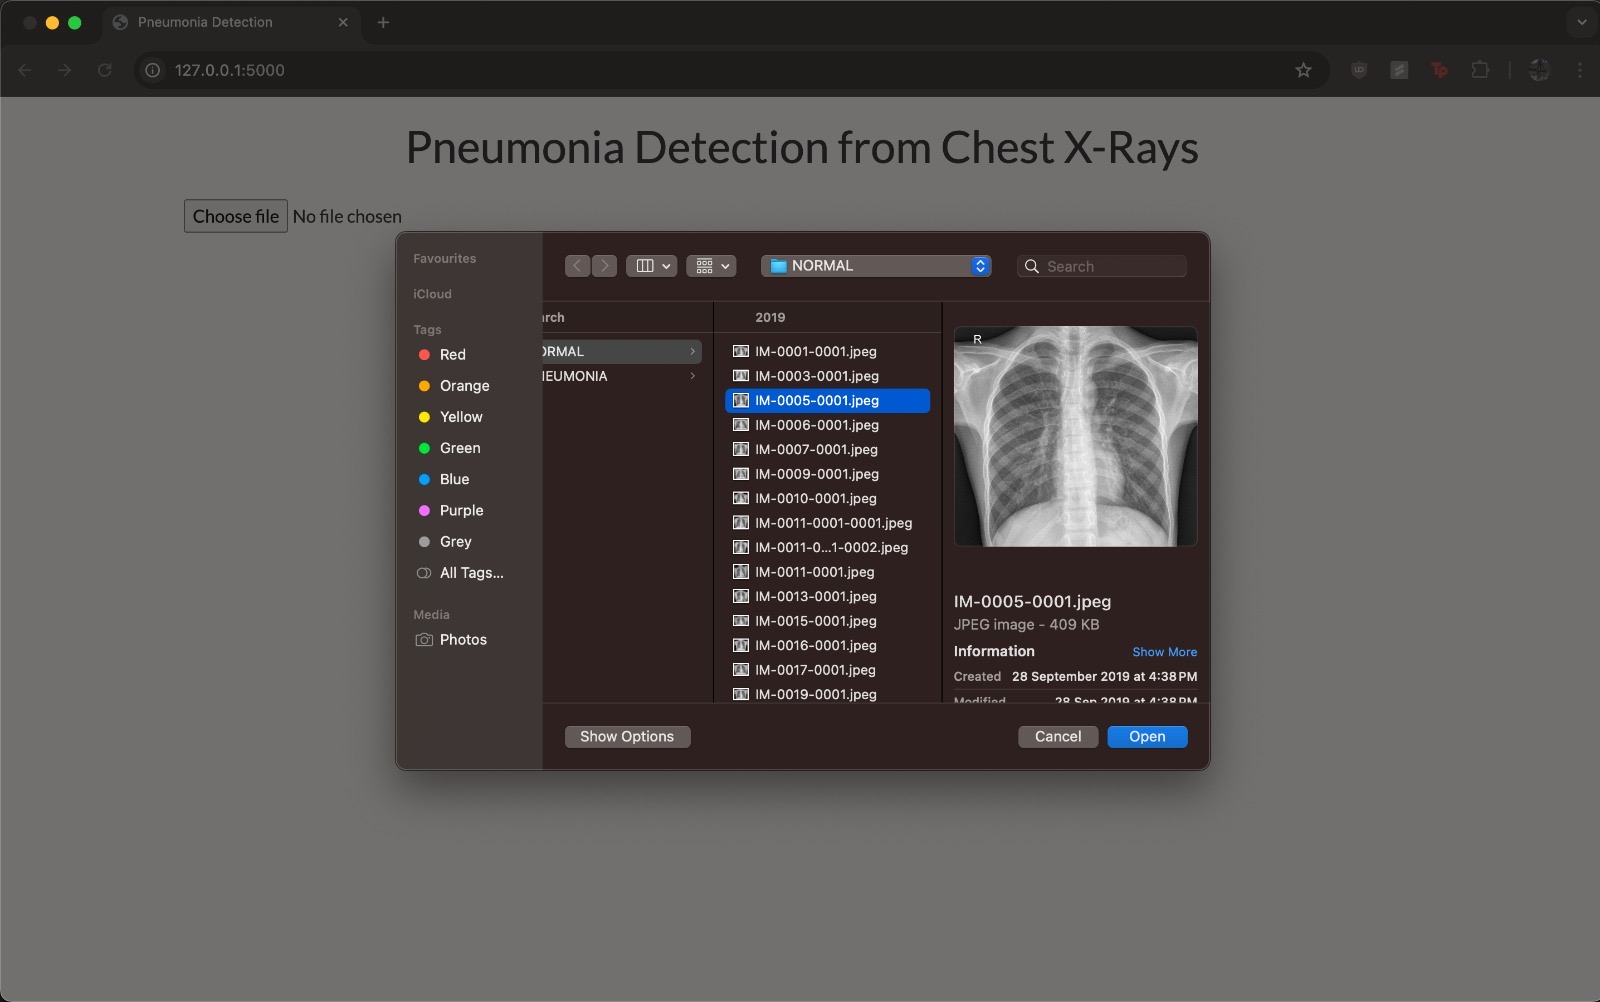Click the forward arrow in file dialog
1600x1002 pixels.
click(604, 266)
